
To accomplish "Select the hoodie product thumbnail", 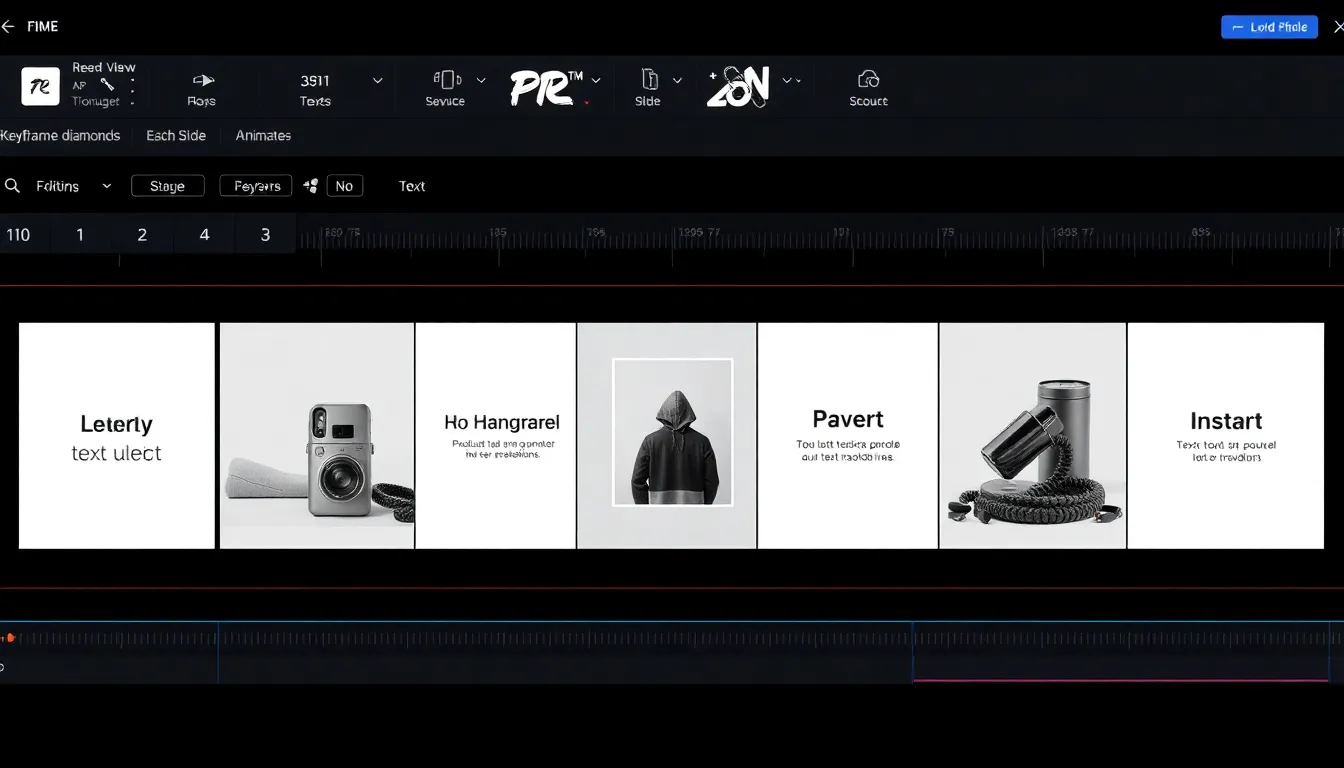I will click(x=666, y=435).
